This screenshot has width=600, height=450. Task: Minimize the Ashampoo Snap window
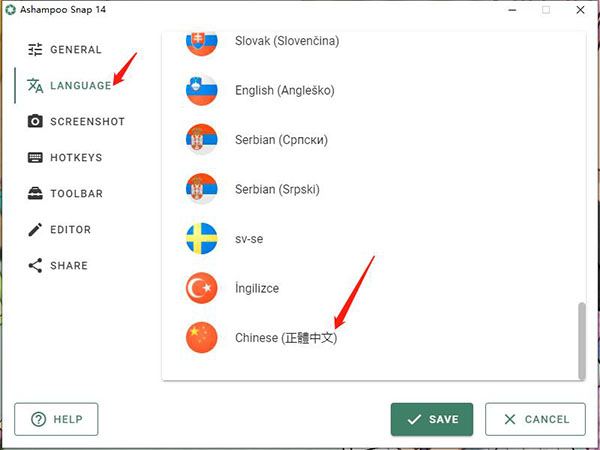click(512, 10)
